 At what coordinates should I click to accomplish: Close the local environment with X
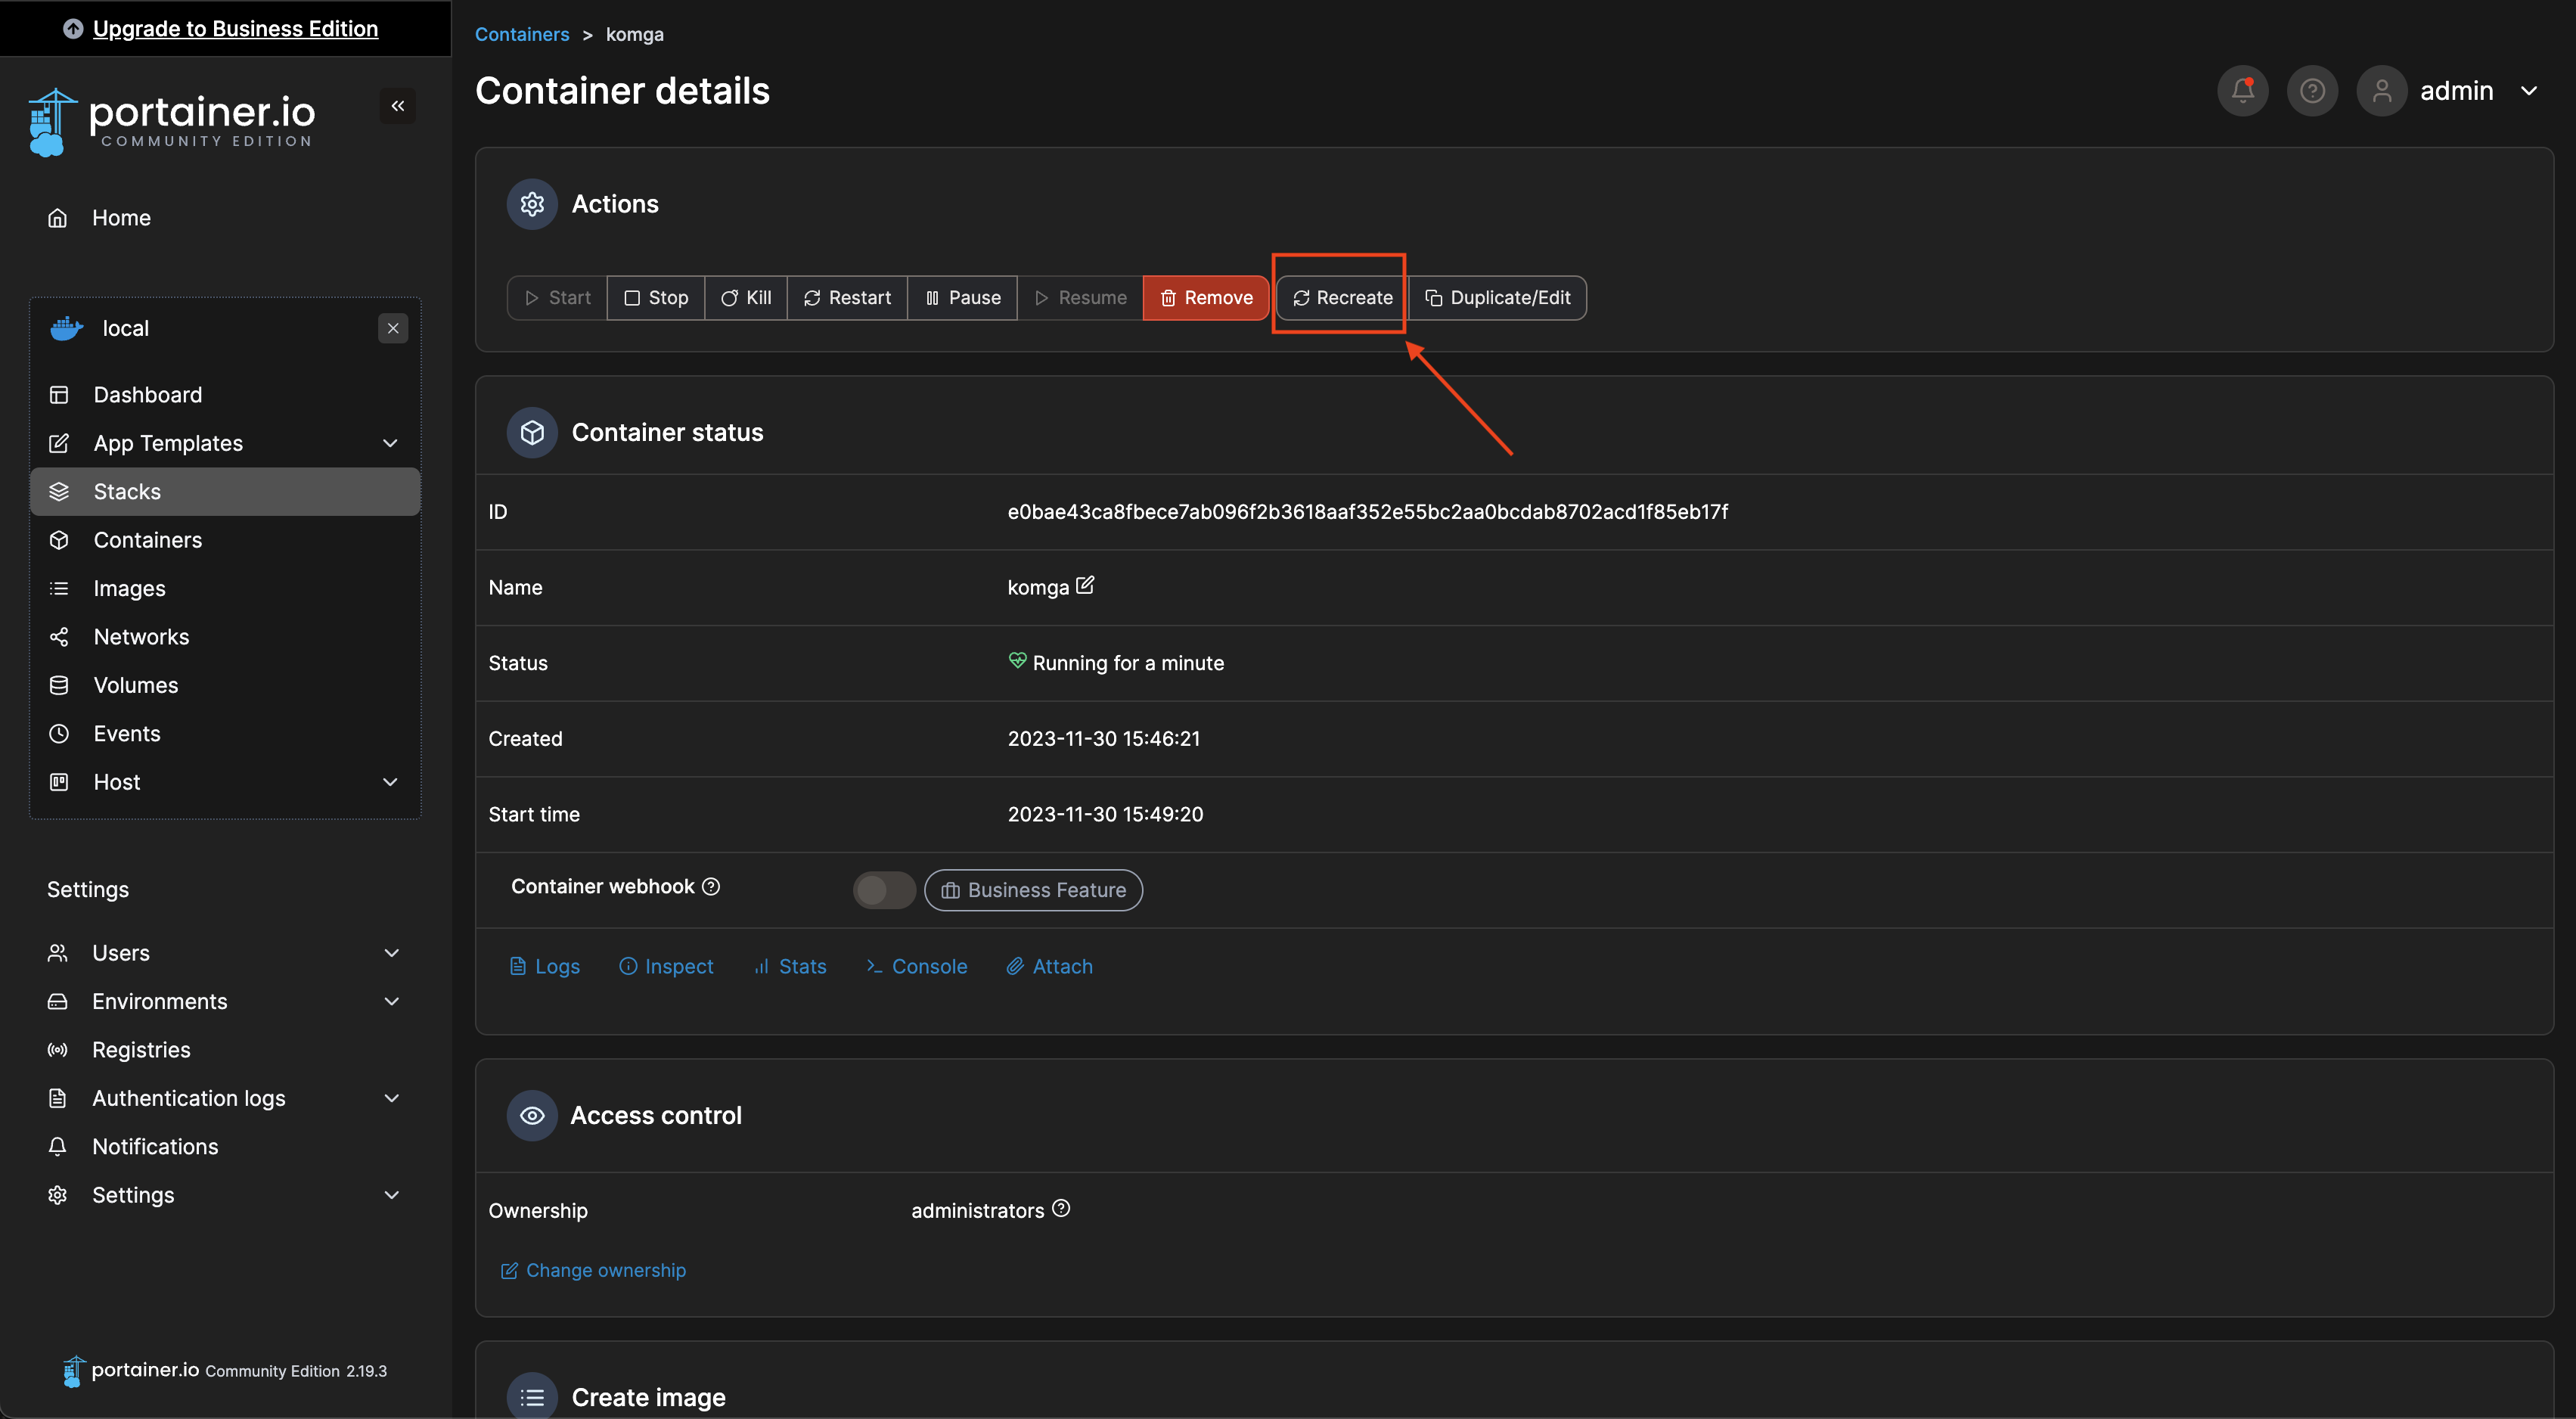click(x=393, y=328)
